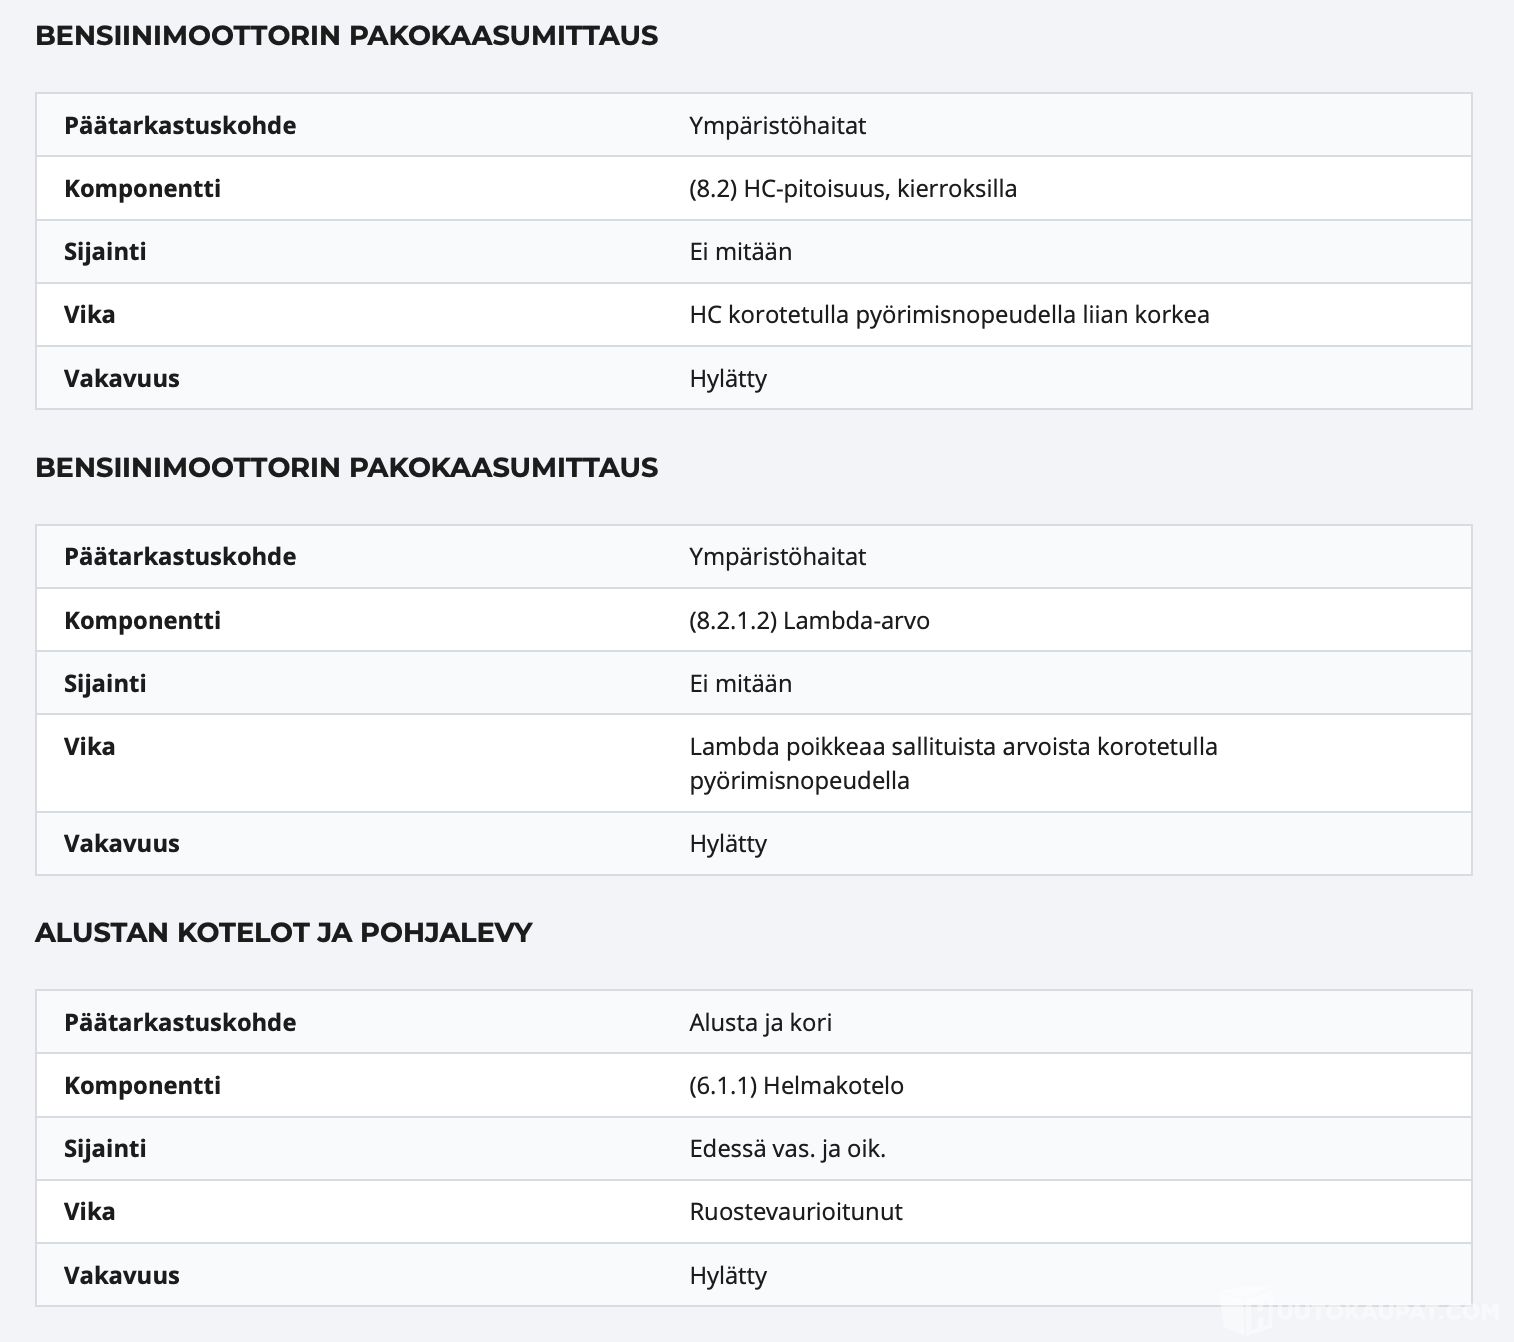
Task: Select the "(6.1.1) Helmakotelo" component value
Action: [x=796, y=1085]
